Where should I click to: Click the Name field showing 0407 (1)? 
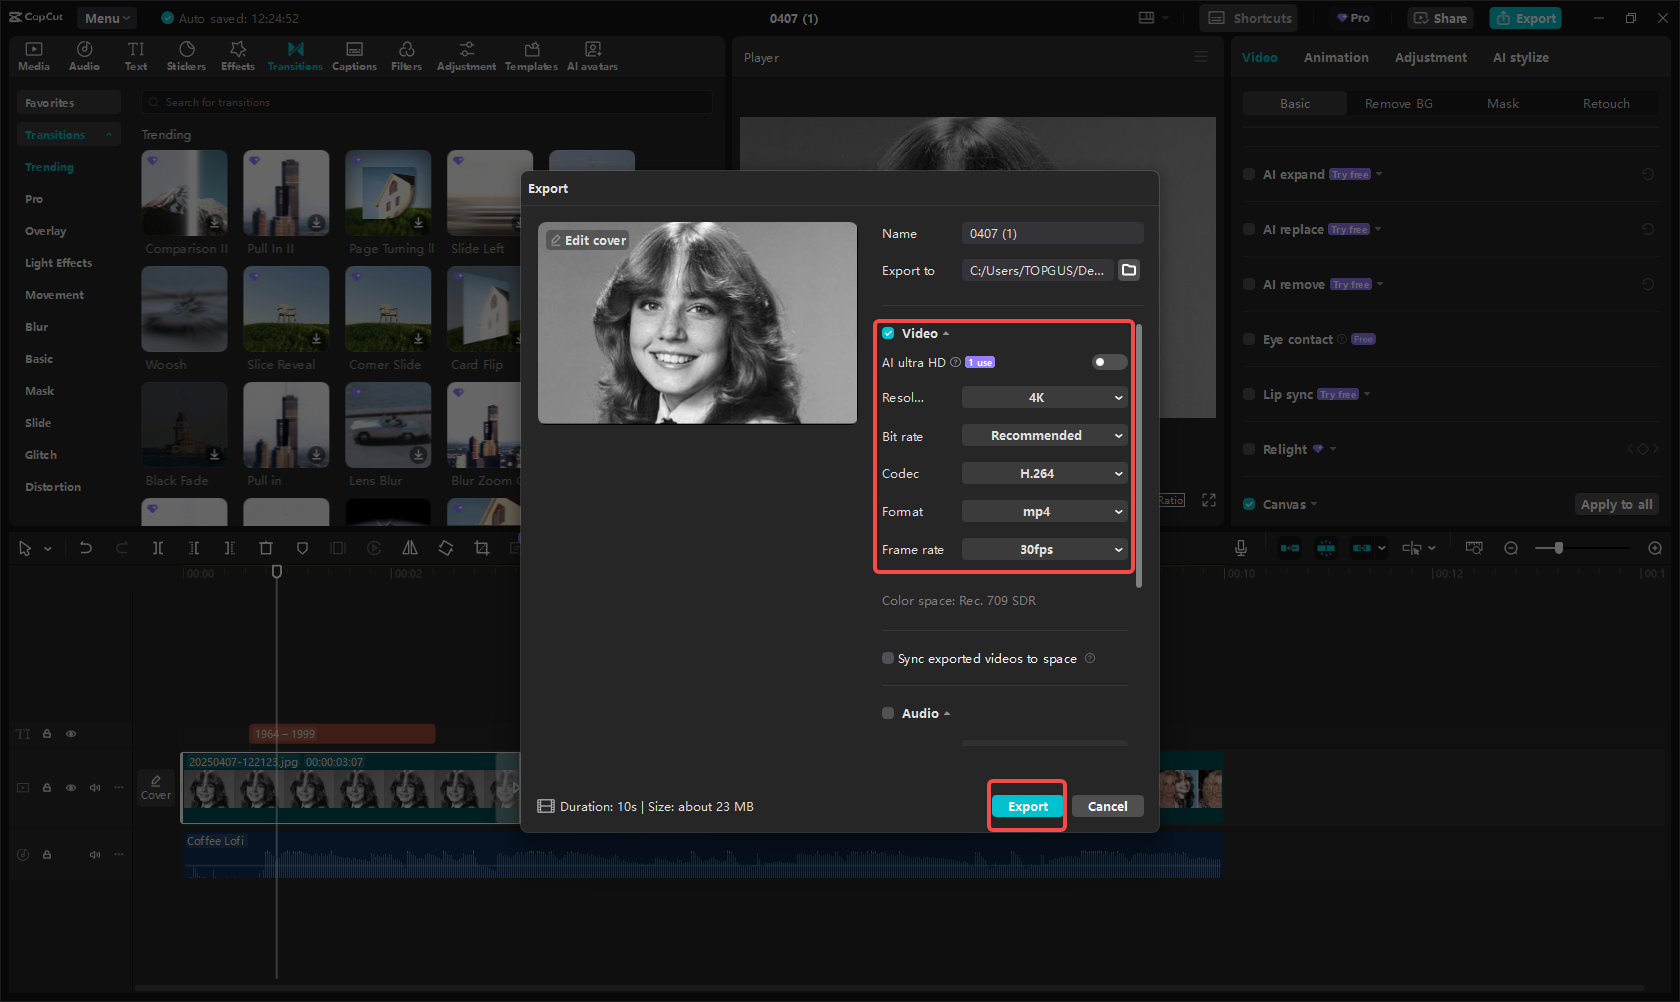coord(1052,233)
